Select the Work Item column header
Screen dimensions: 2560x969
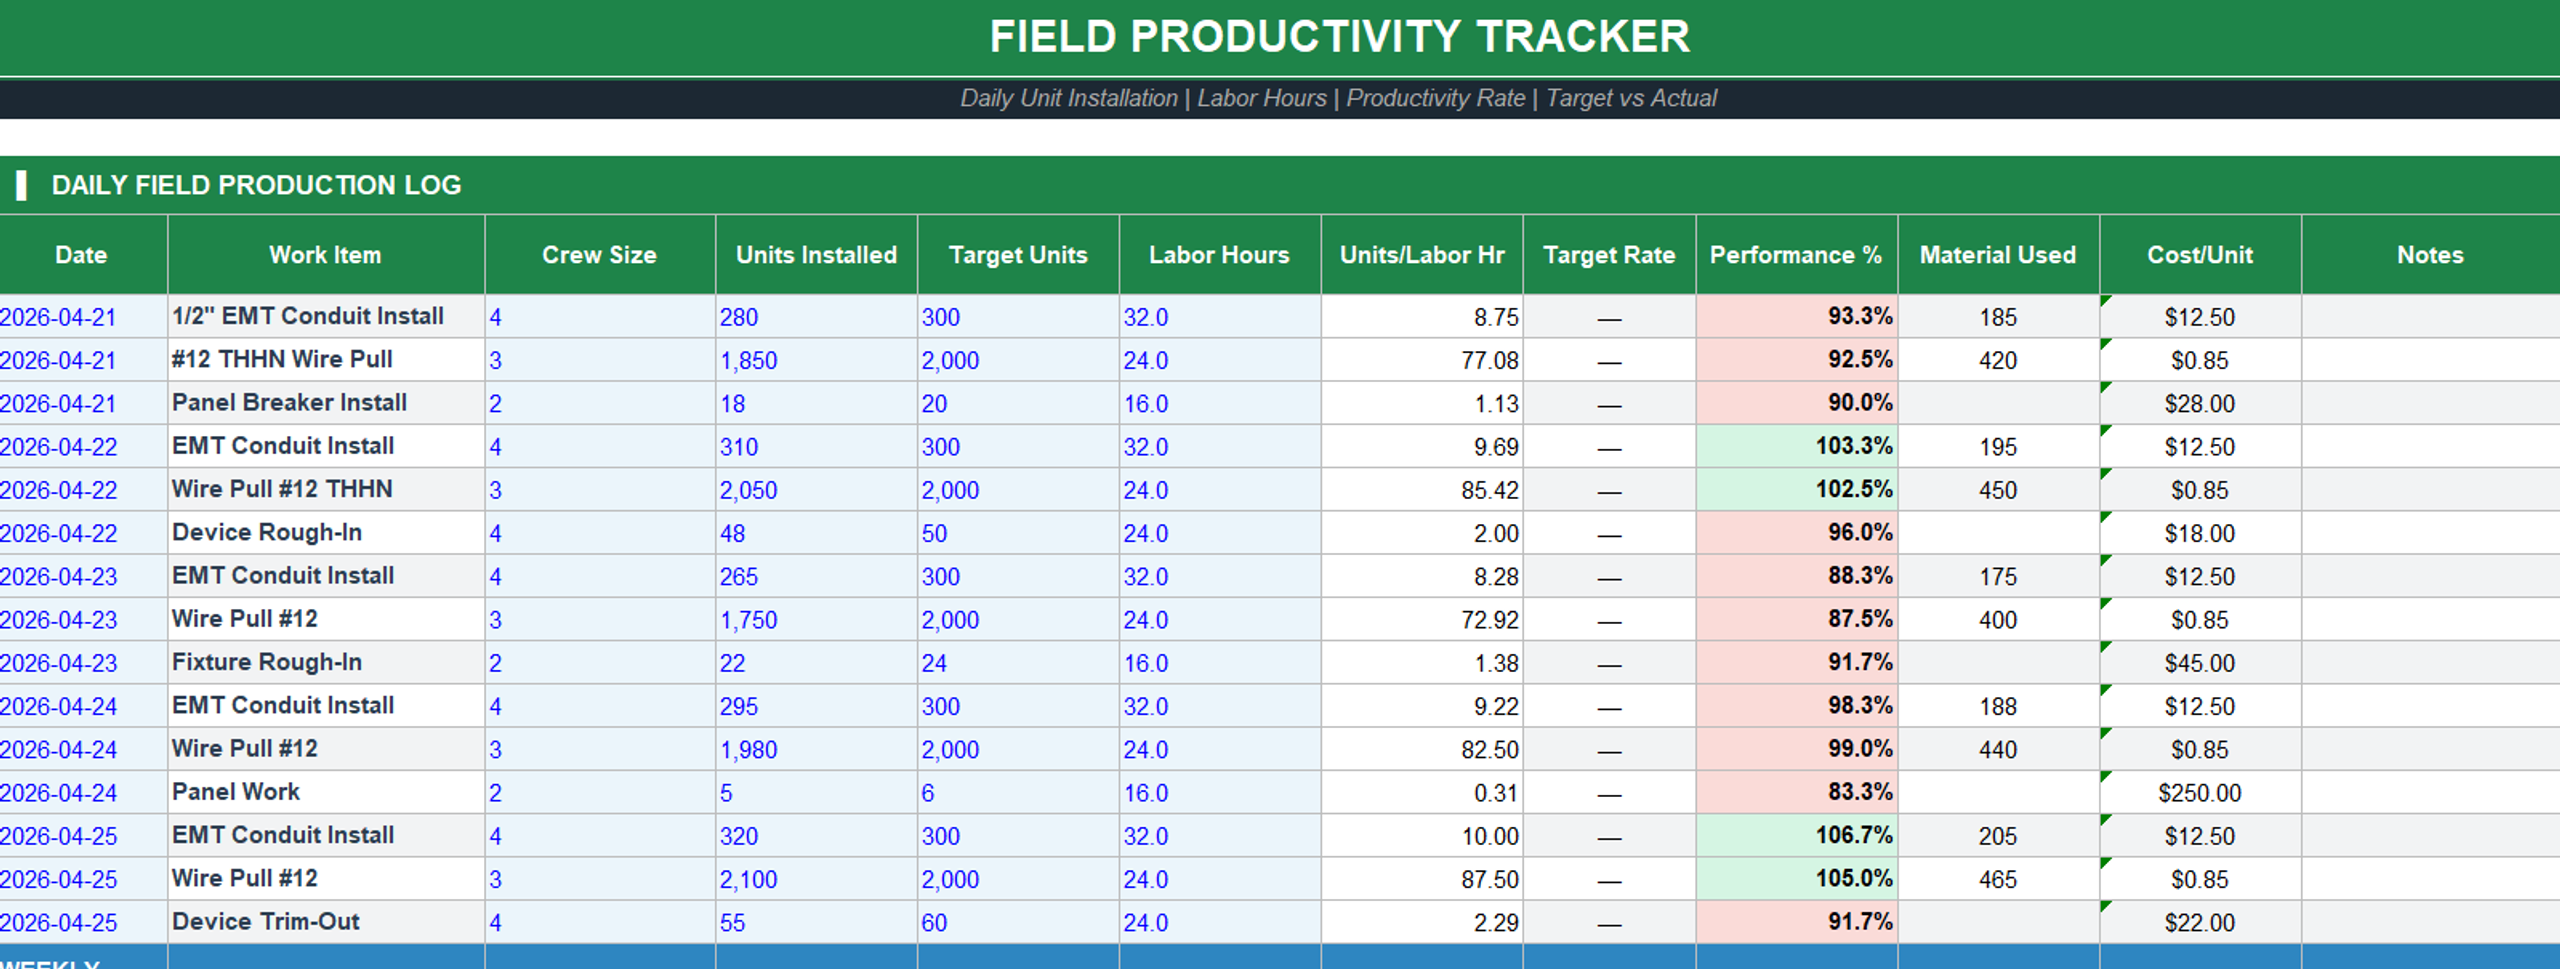(x=326, y=255)
